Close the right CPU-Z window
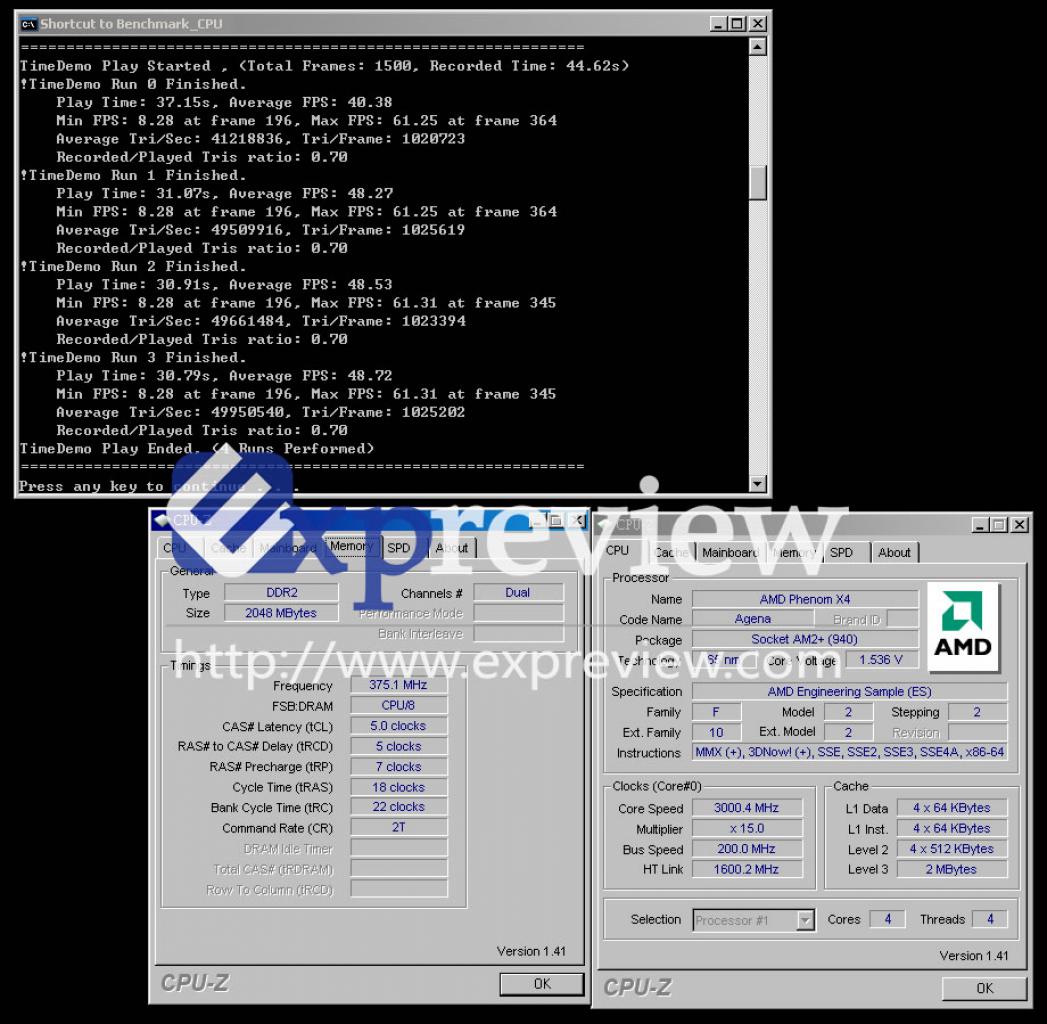The image size is (1047, 1024). click(x=1019, y=525)
